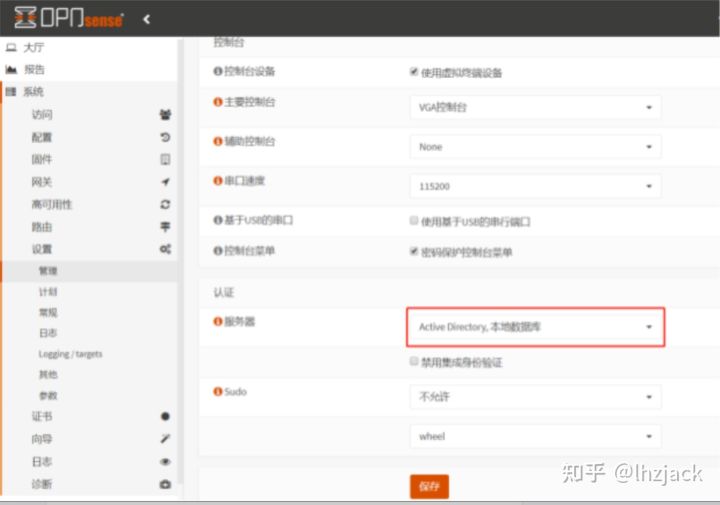Toggle the 密码保护控制台菜单 checkbox
The width and height of the screenshot is (720, 505).
pyautogui.click(x=414, y=251)
